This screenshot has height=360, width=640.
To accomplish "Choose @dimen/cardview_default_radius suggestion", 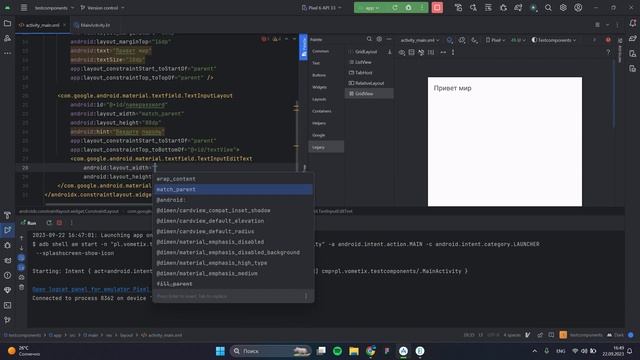I will pyautogui.click(x=233, y=231).
